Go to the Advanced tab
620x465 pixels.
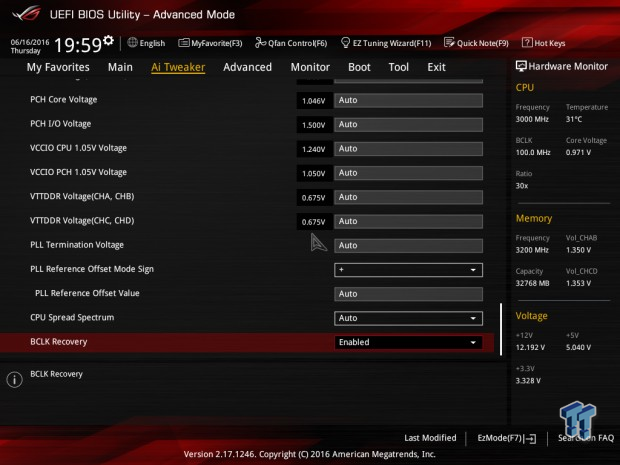click(248, 67)
